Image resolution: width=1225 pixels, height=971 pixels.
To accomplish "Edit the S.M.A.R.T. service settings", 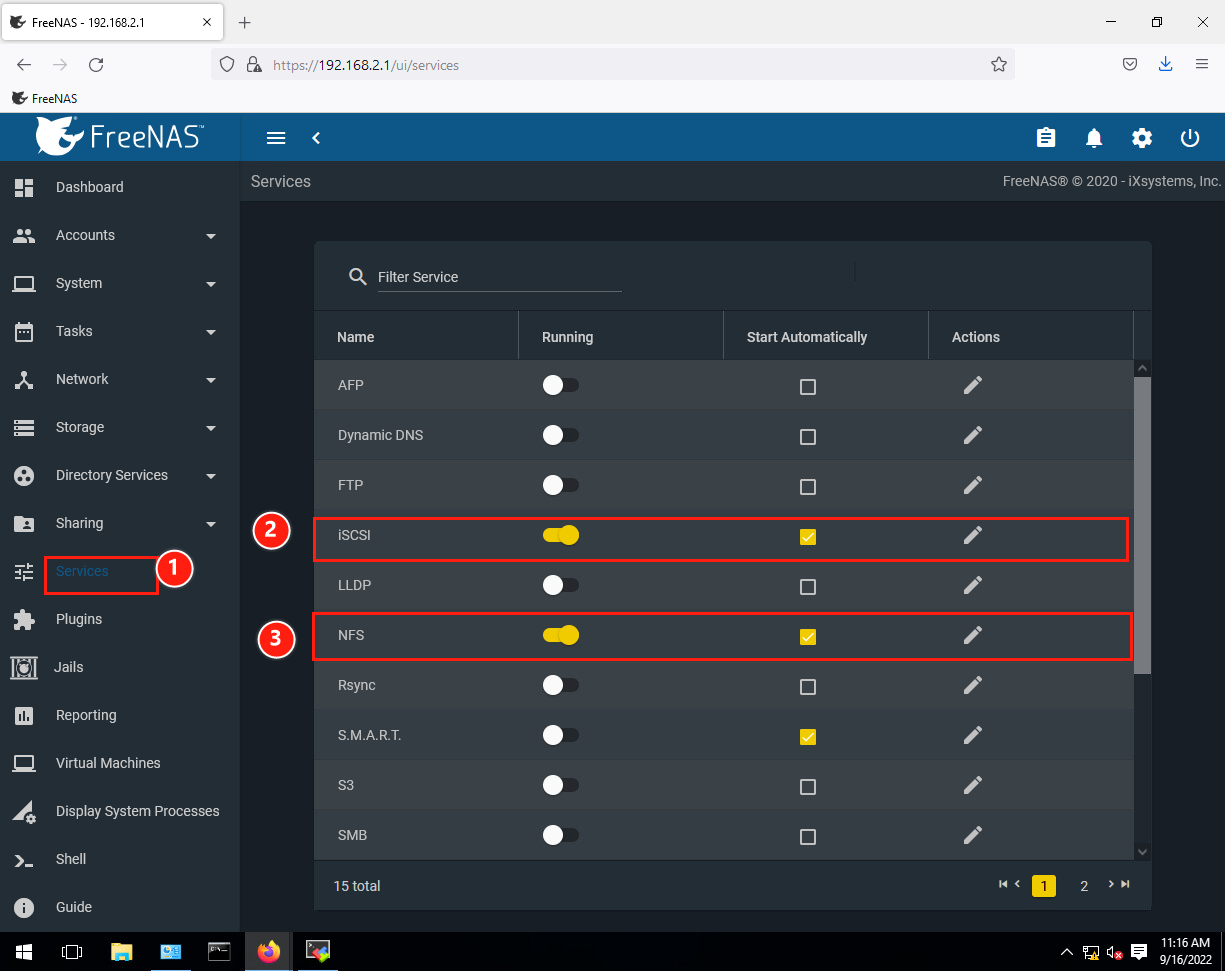I will (x=973, y=735).
